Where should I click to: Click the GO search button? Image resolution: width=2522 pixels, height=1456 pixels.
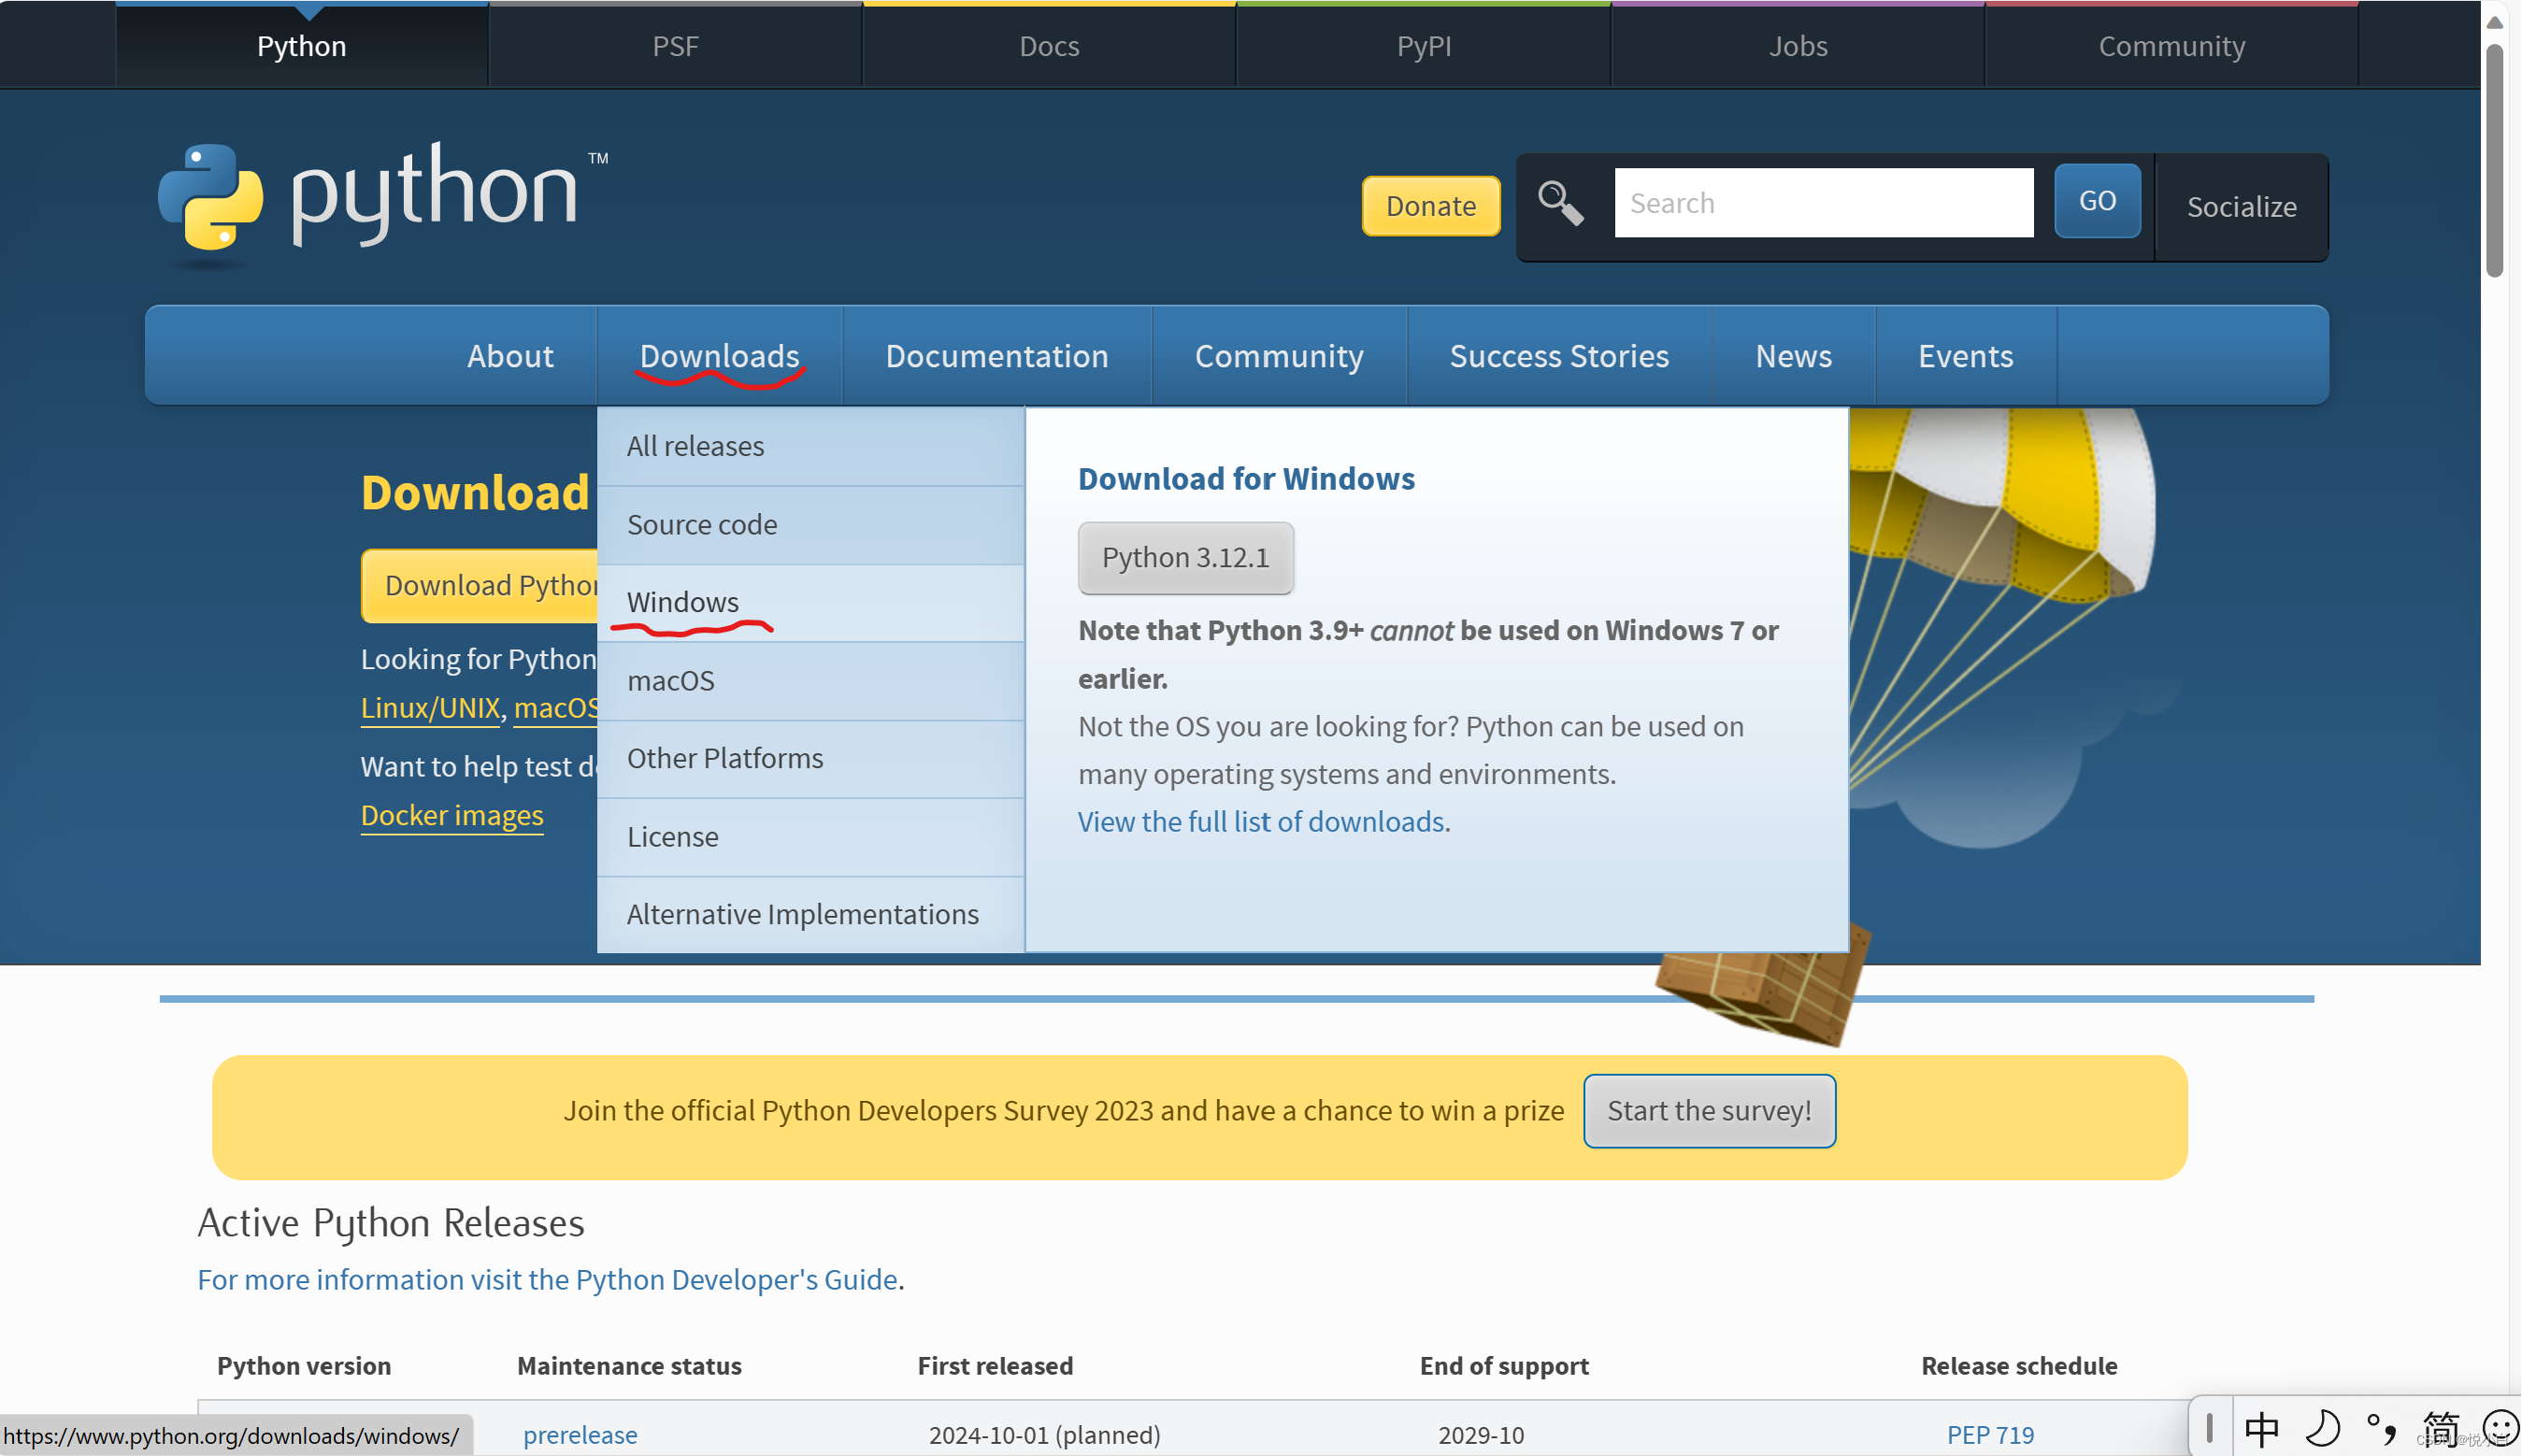[x=2097, y=201]
